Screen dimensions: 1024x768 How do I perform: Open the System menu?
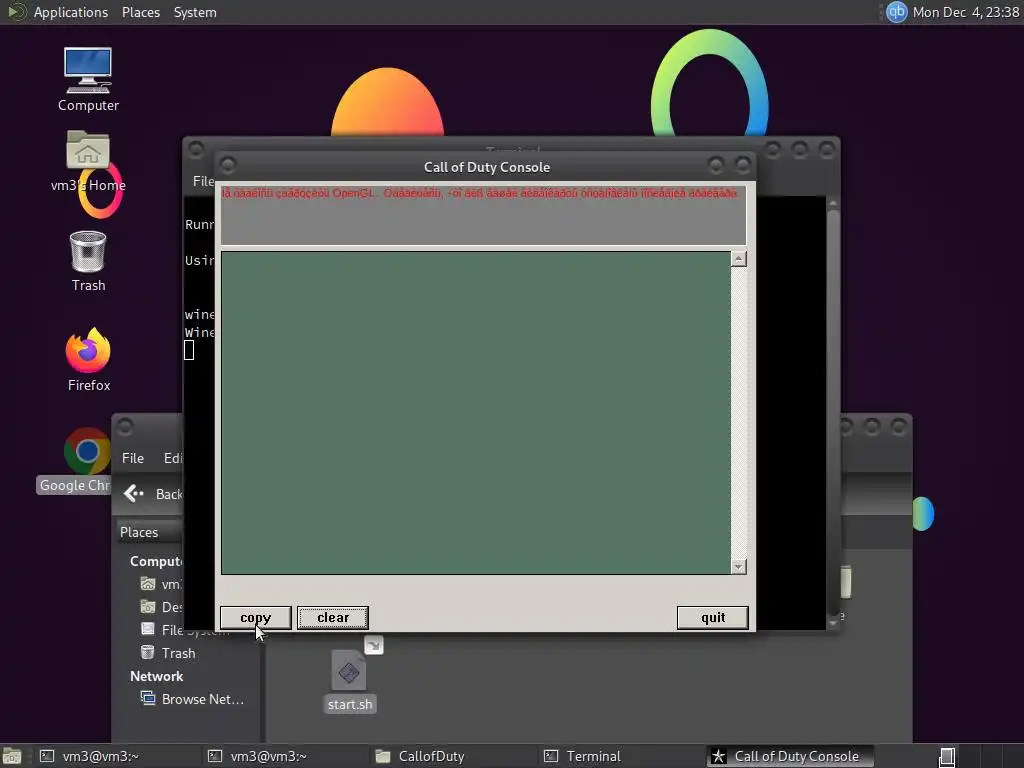pyautogui.click(x=195, y=12)
